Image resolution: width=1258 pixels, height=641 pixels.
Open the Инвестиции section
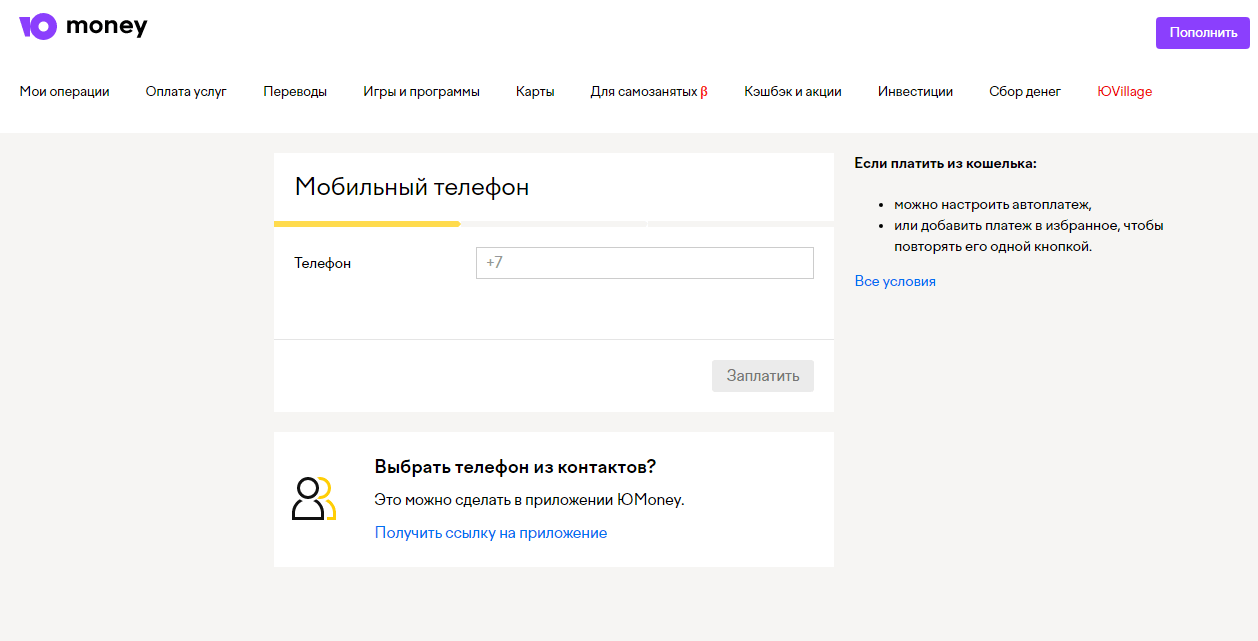click(915, 91)
